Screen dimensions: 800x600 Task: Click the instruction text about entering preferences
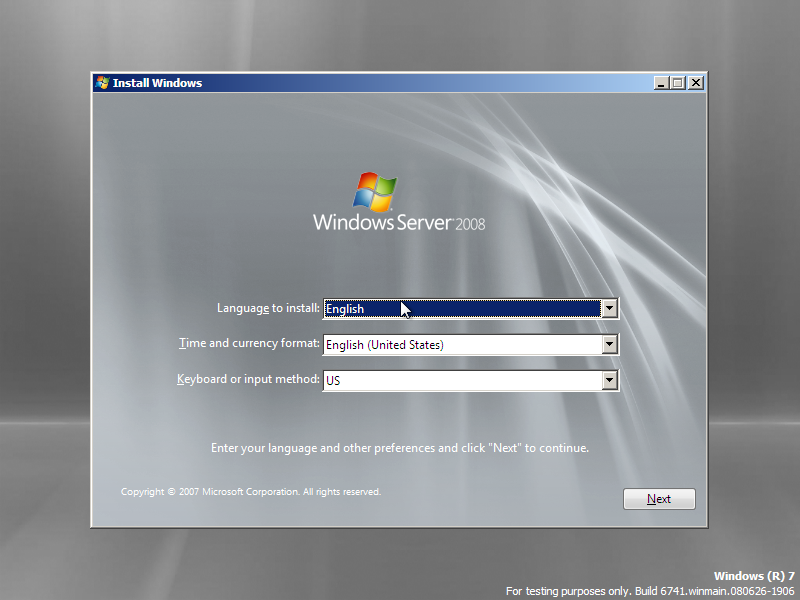pos(400,447)
